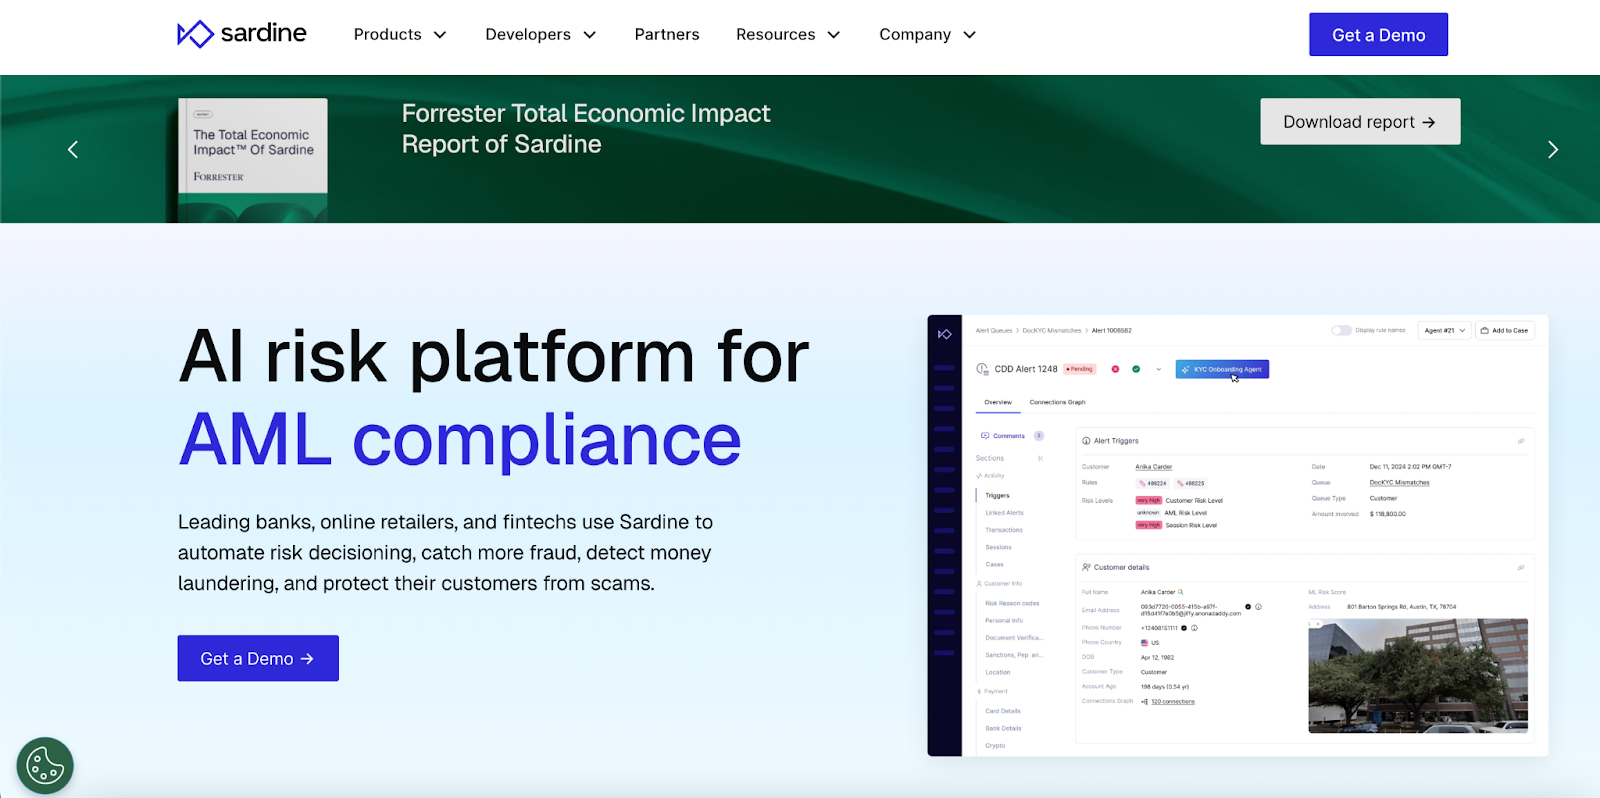Click the hero Get a Demo button
Viewport: 1600px width, 798px height.
click(258, 658)
